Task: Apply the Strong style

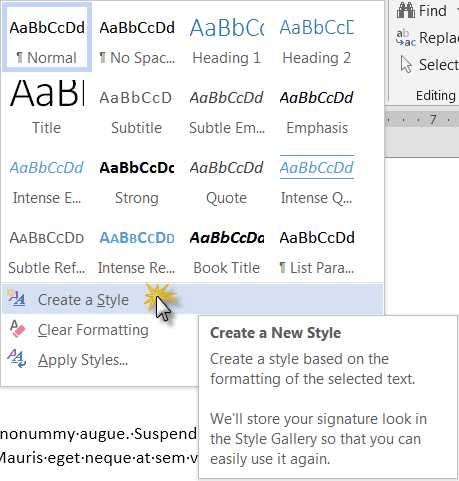Action: (137, 178)
